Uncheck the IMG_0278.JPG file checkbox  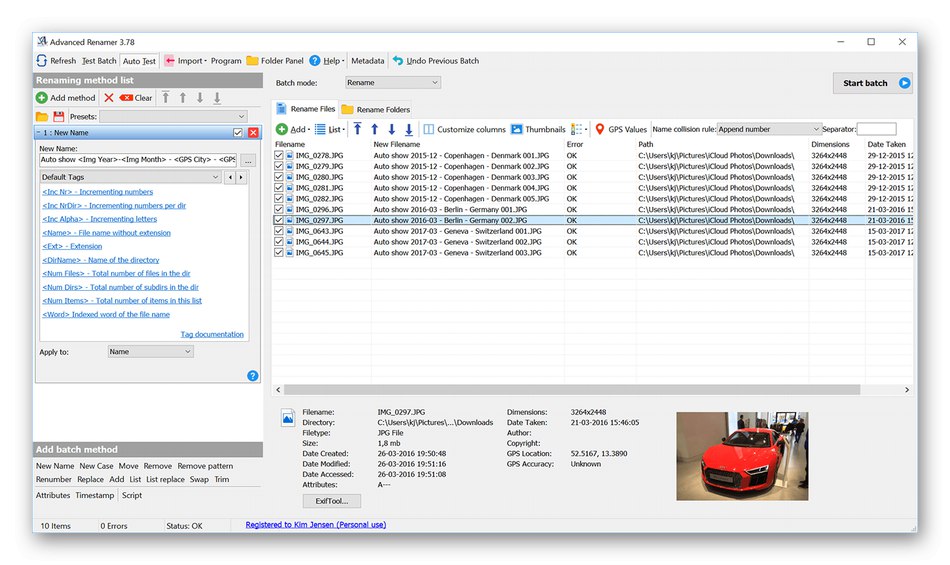[280, 156]
